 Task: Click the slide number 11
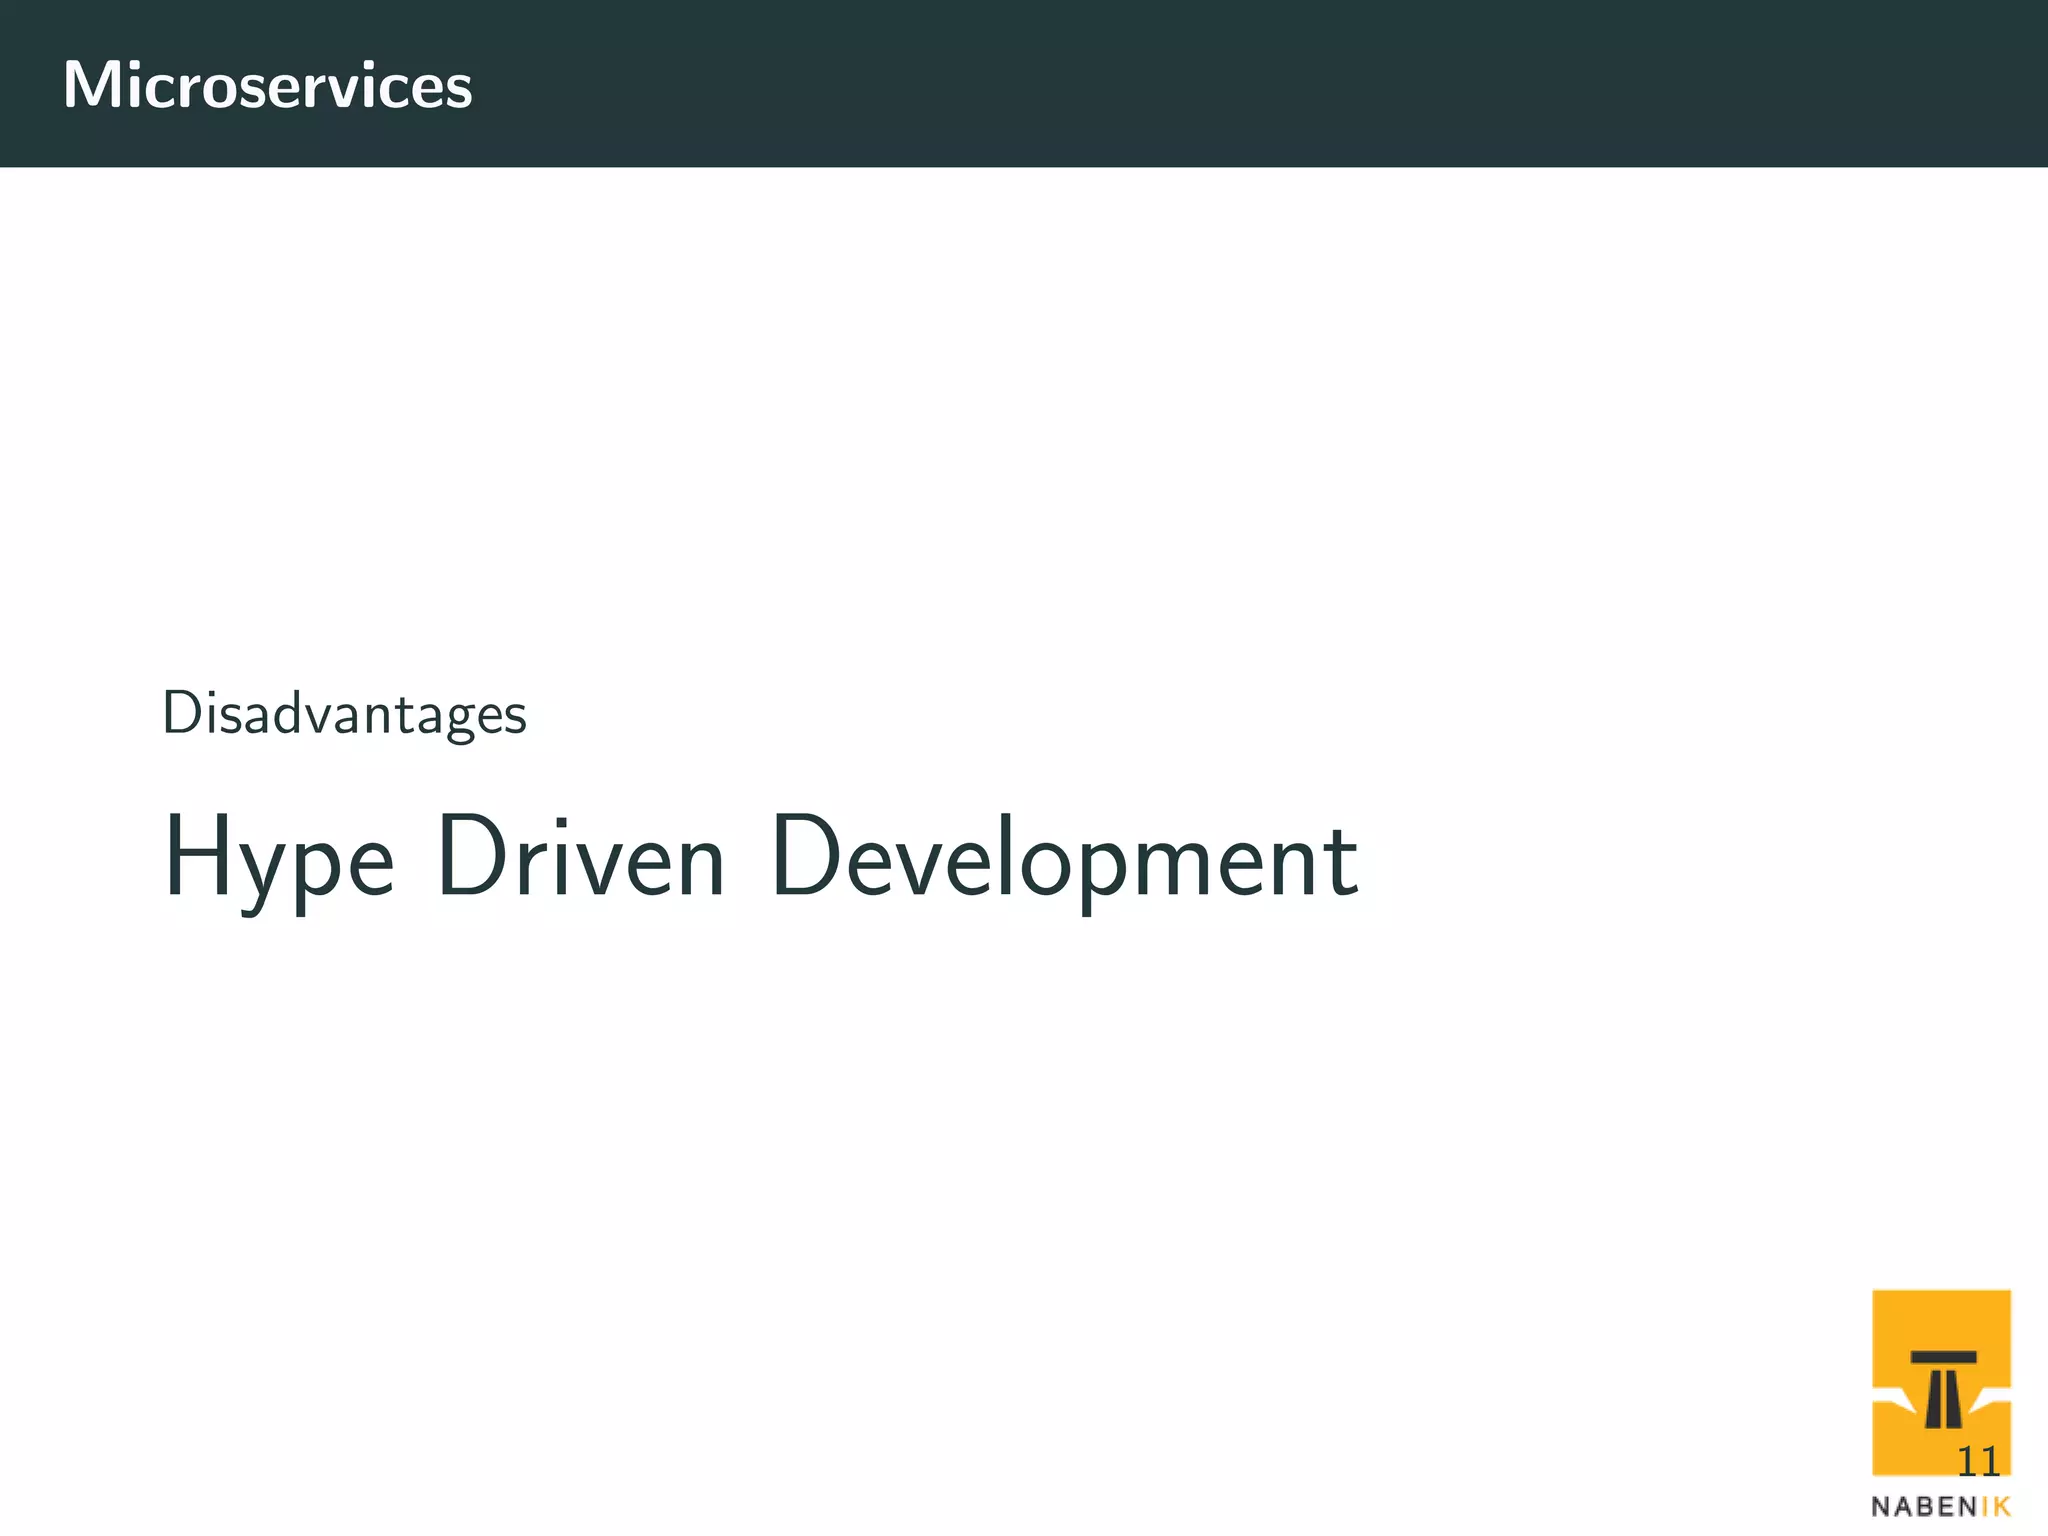[1978, 1462]
